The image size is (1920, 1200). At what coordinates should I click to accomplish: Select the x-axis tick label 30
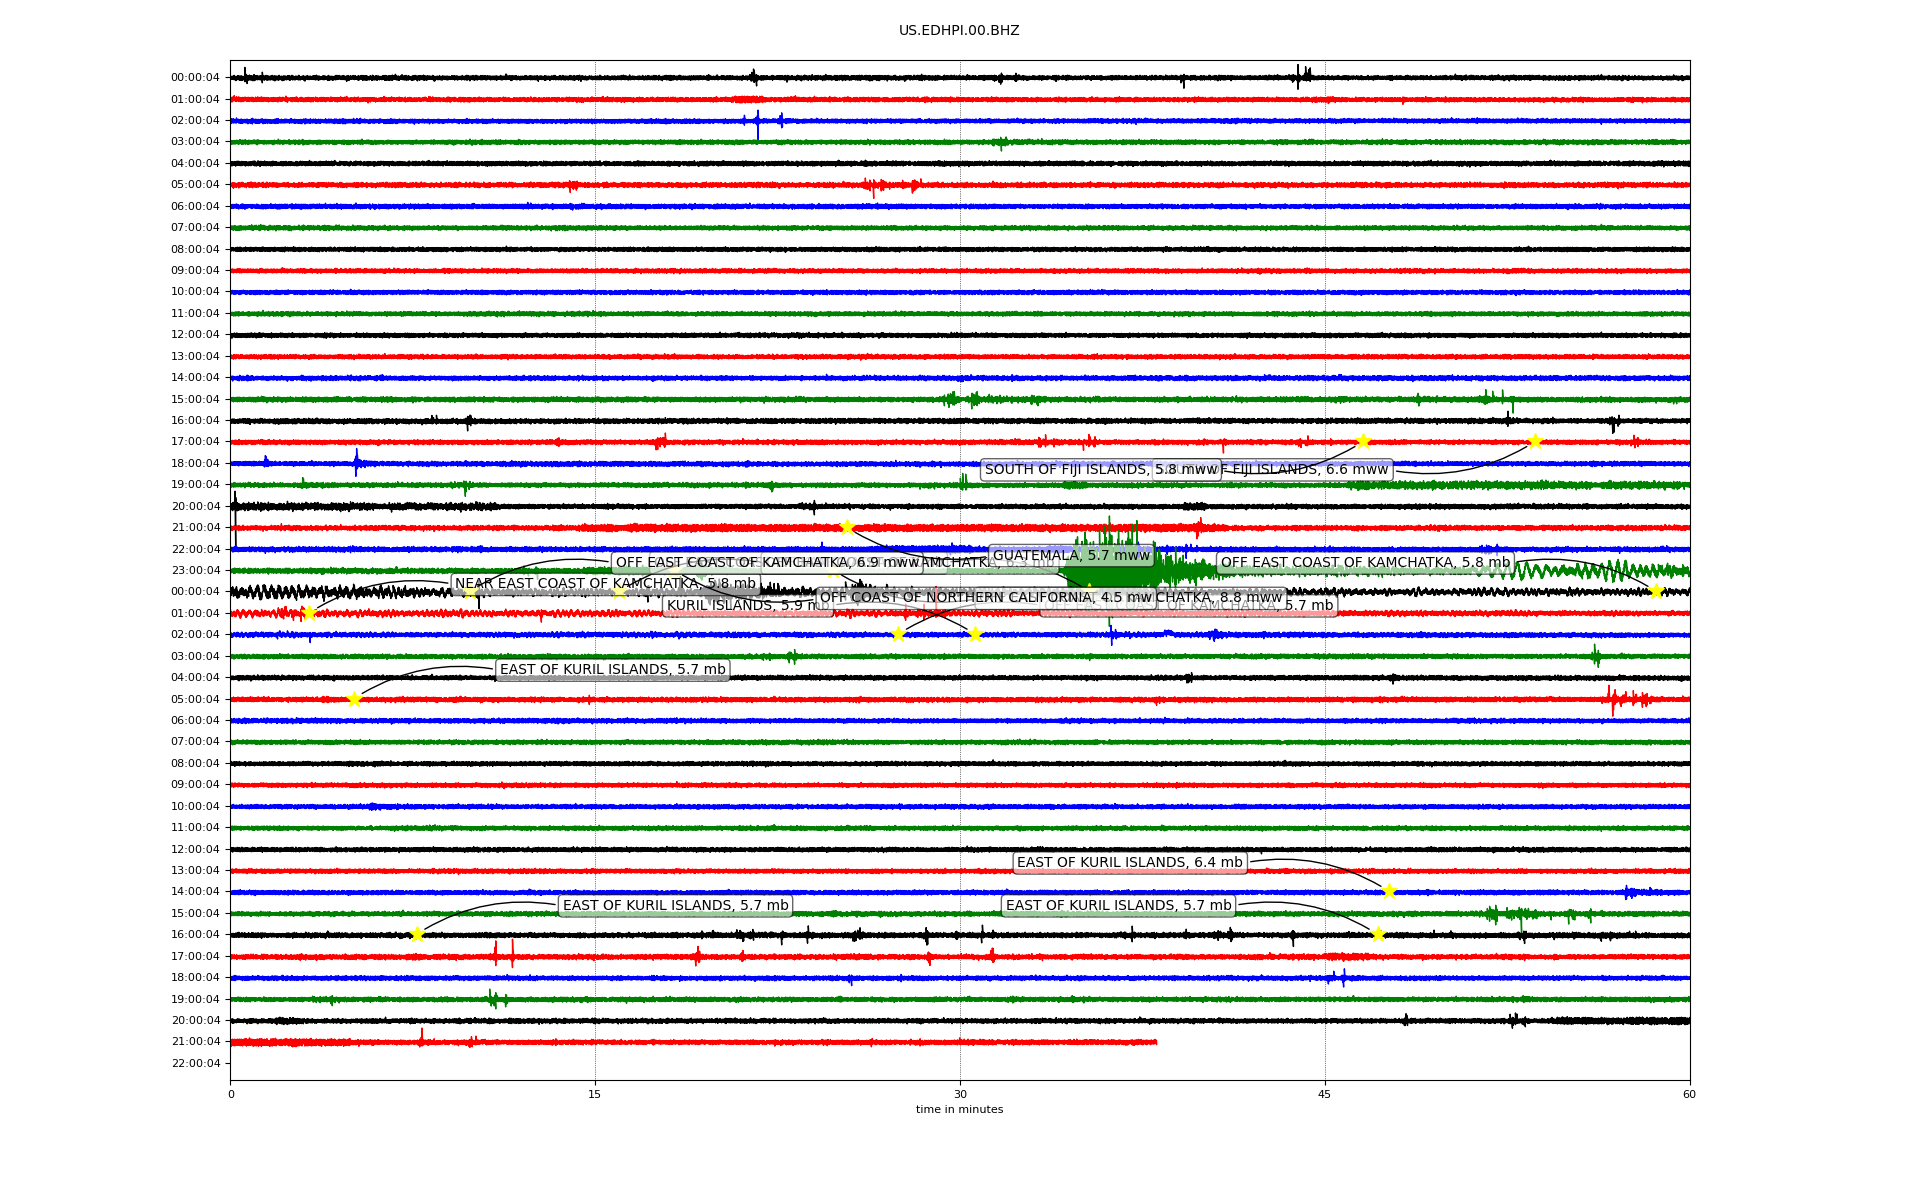[960, 1094]
